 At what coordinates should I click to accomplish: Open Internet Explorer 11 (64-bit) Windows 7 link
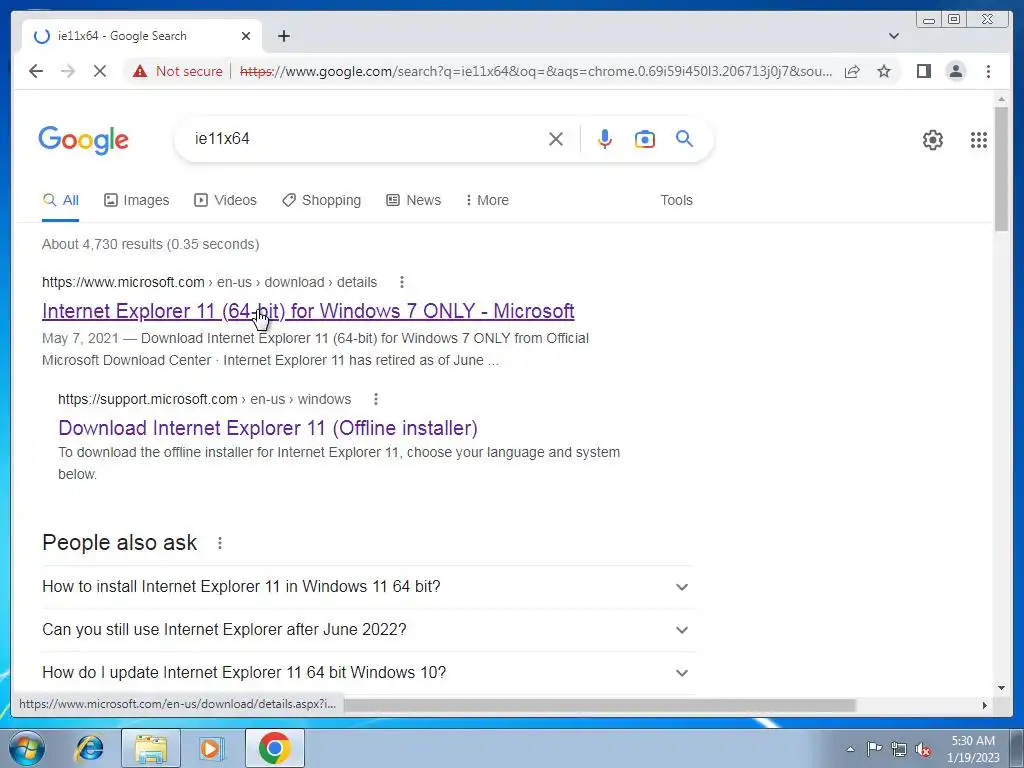pyautogui.click(x=308, y=311)
